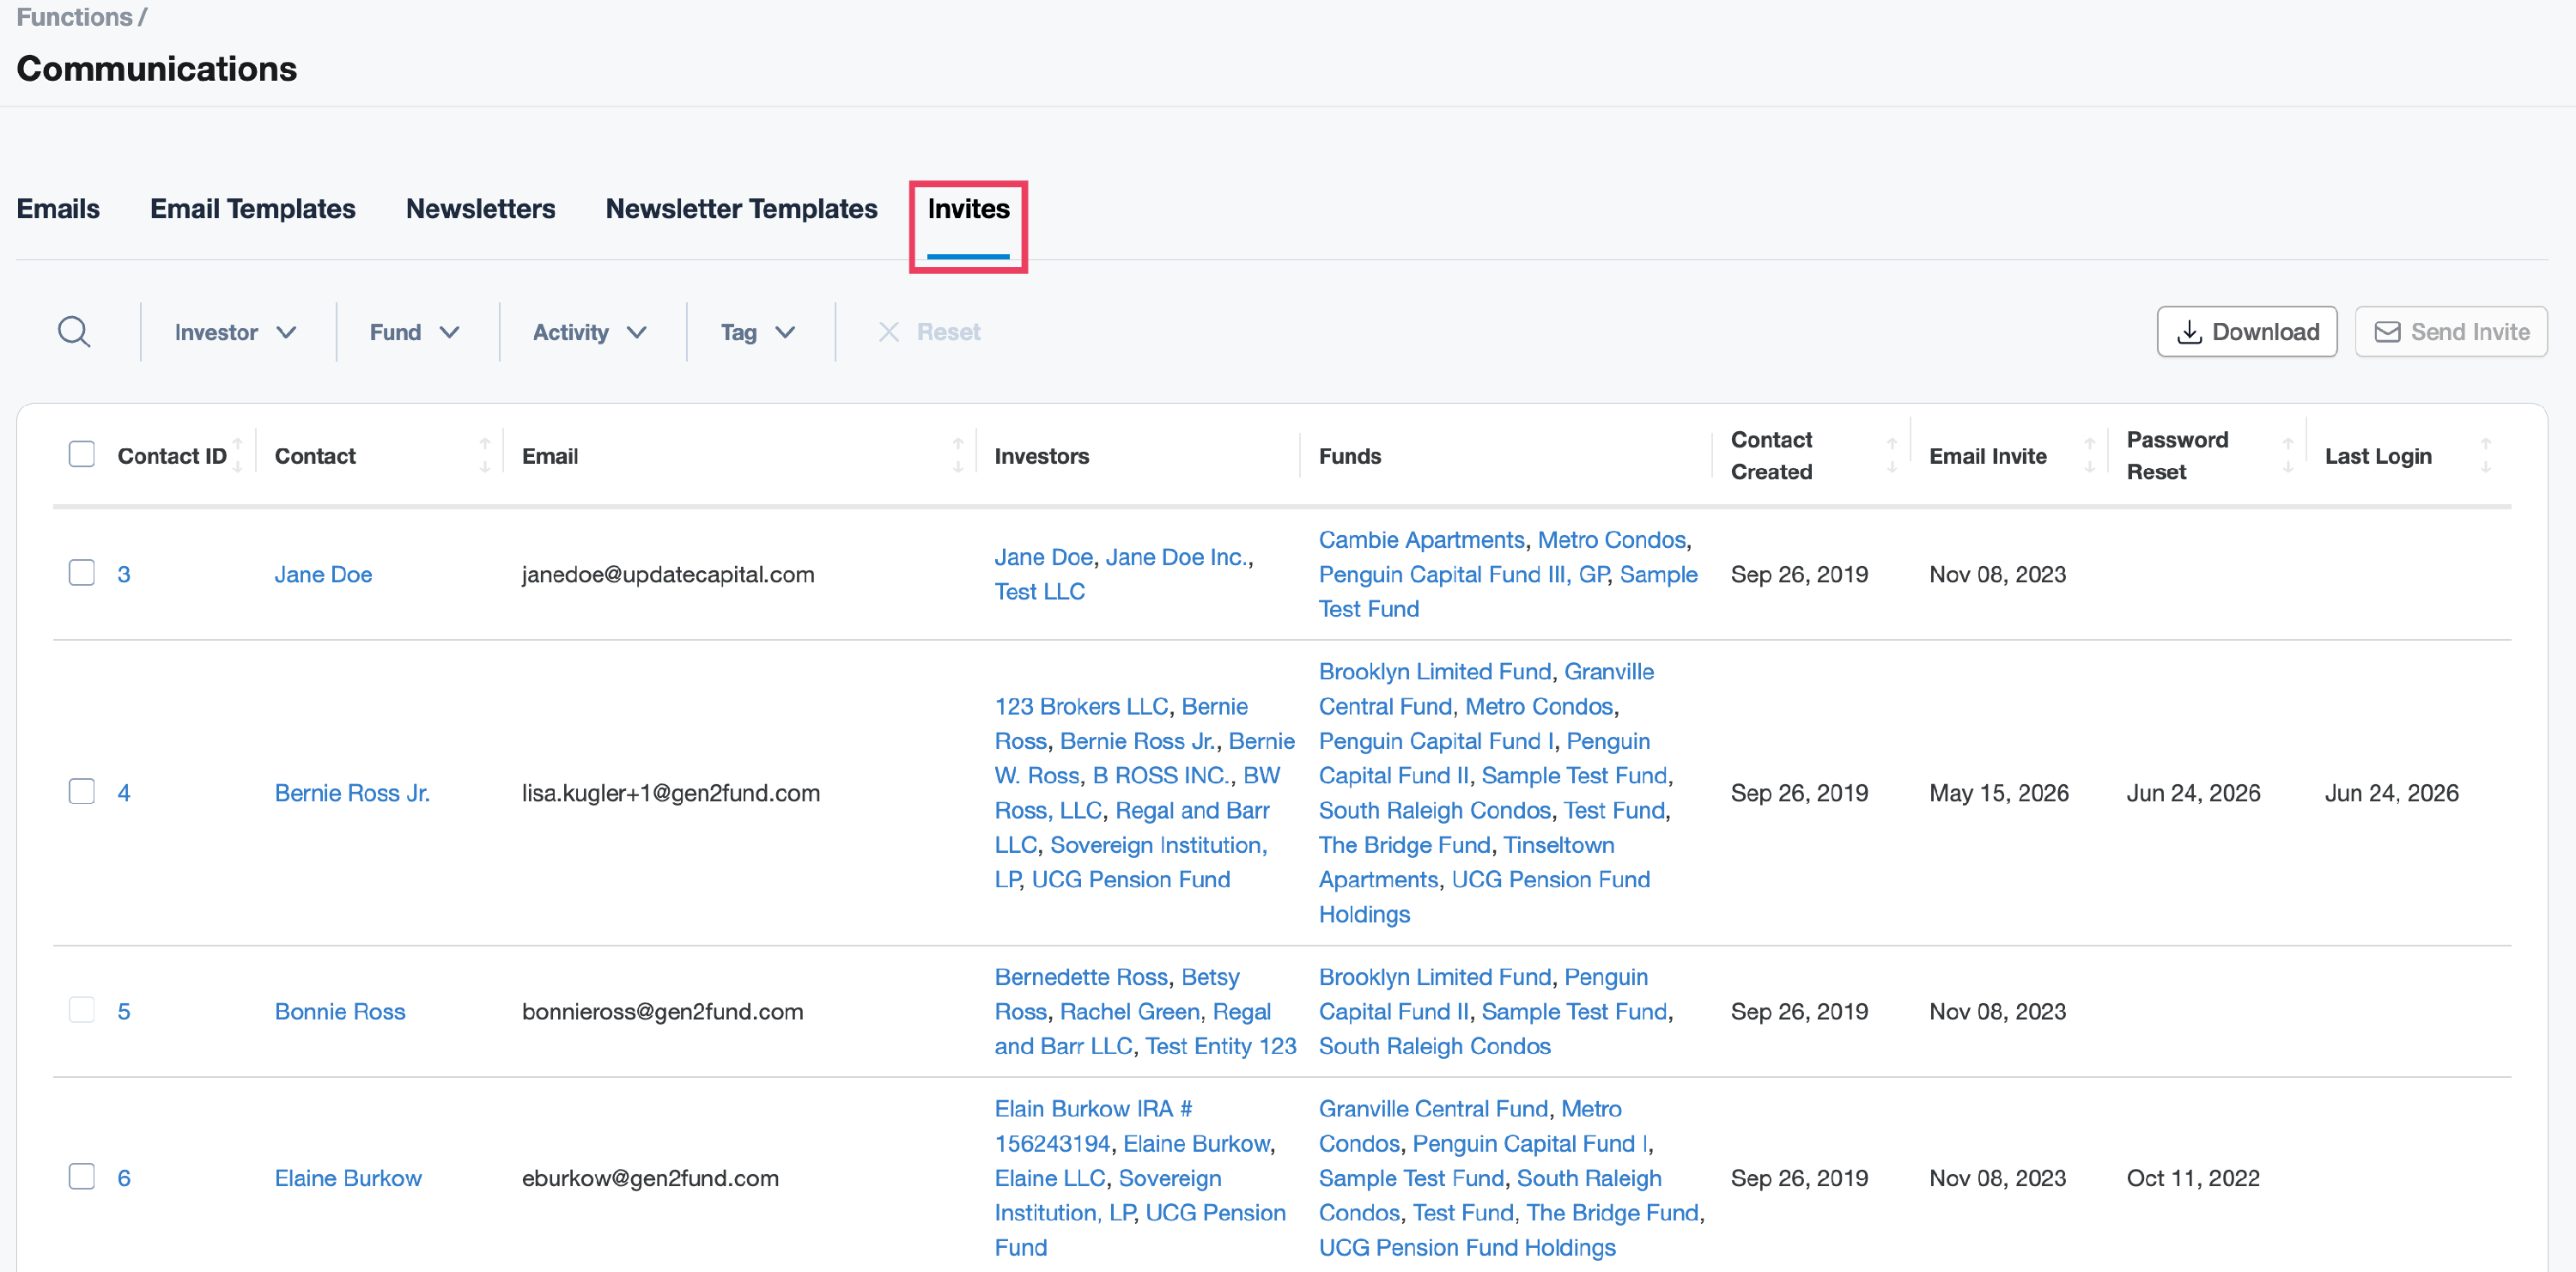This screenshot has height=1272, width=2576.
Task: Click janedoe@updatecapital.com email cell
Action: (x=668, y=574)
